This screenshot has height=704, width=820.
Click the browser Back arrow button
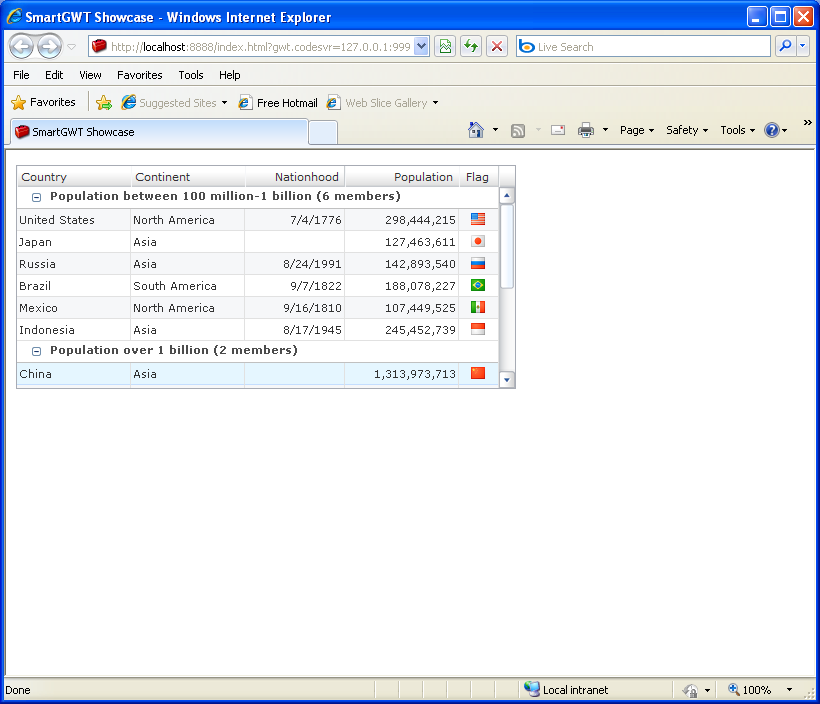(21, 47)
